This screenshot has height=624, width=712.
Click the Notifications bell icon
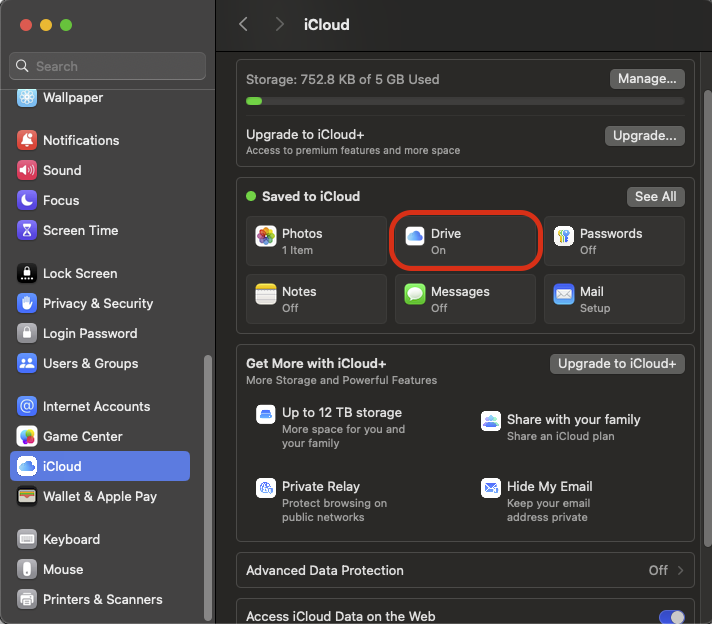tap(27, 140)
